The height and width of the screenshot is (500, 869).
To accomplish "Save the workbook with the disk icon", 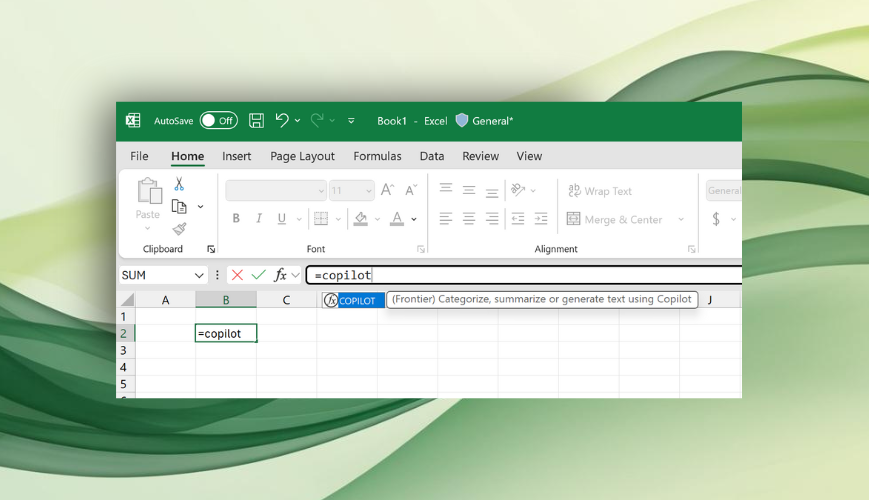I will coord(256,120).
